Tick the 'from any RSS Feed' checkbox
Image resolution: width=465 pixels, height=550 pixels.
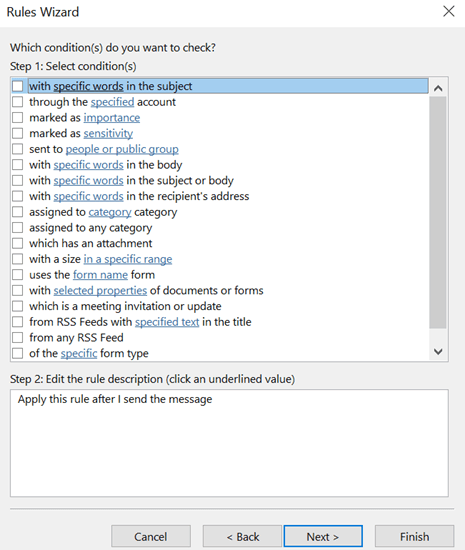pos(18,337)
